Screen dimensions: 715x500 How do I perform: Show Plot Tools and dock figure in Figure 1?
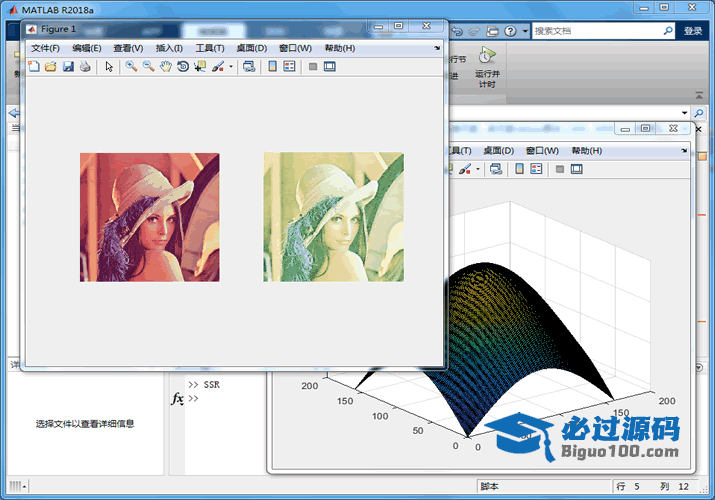(x=330, y=67)
